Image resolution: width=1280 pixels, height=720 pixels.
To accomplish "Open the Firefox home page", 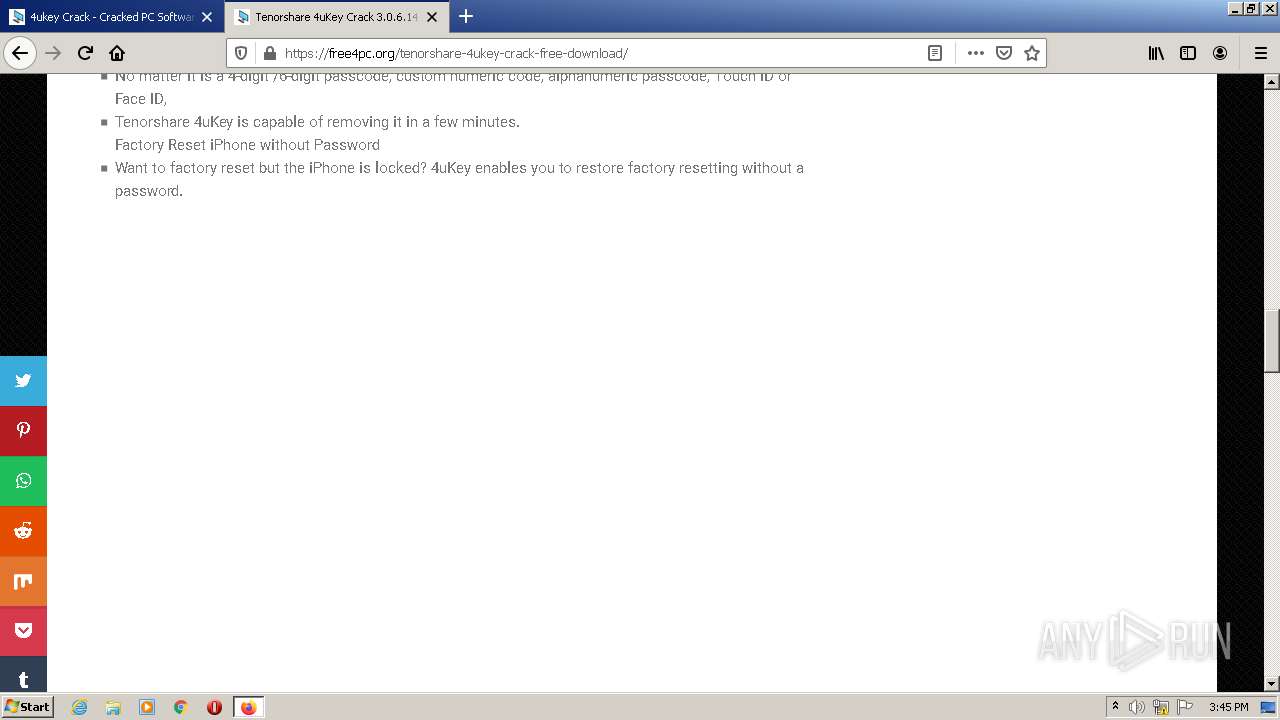I will [x=117, y=53].
